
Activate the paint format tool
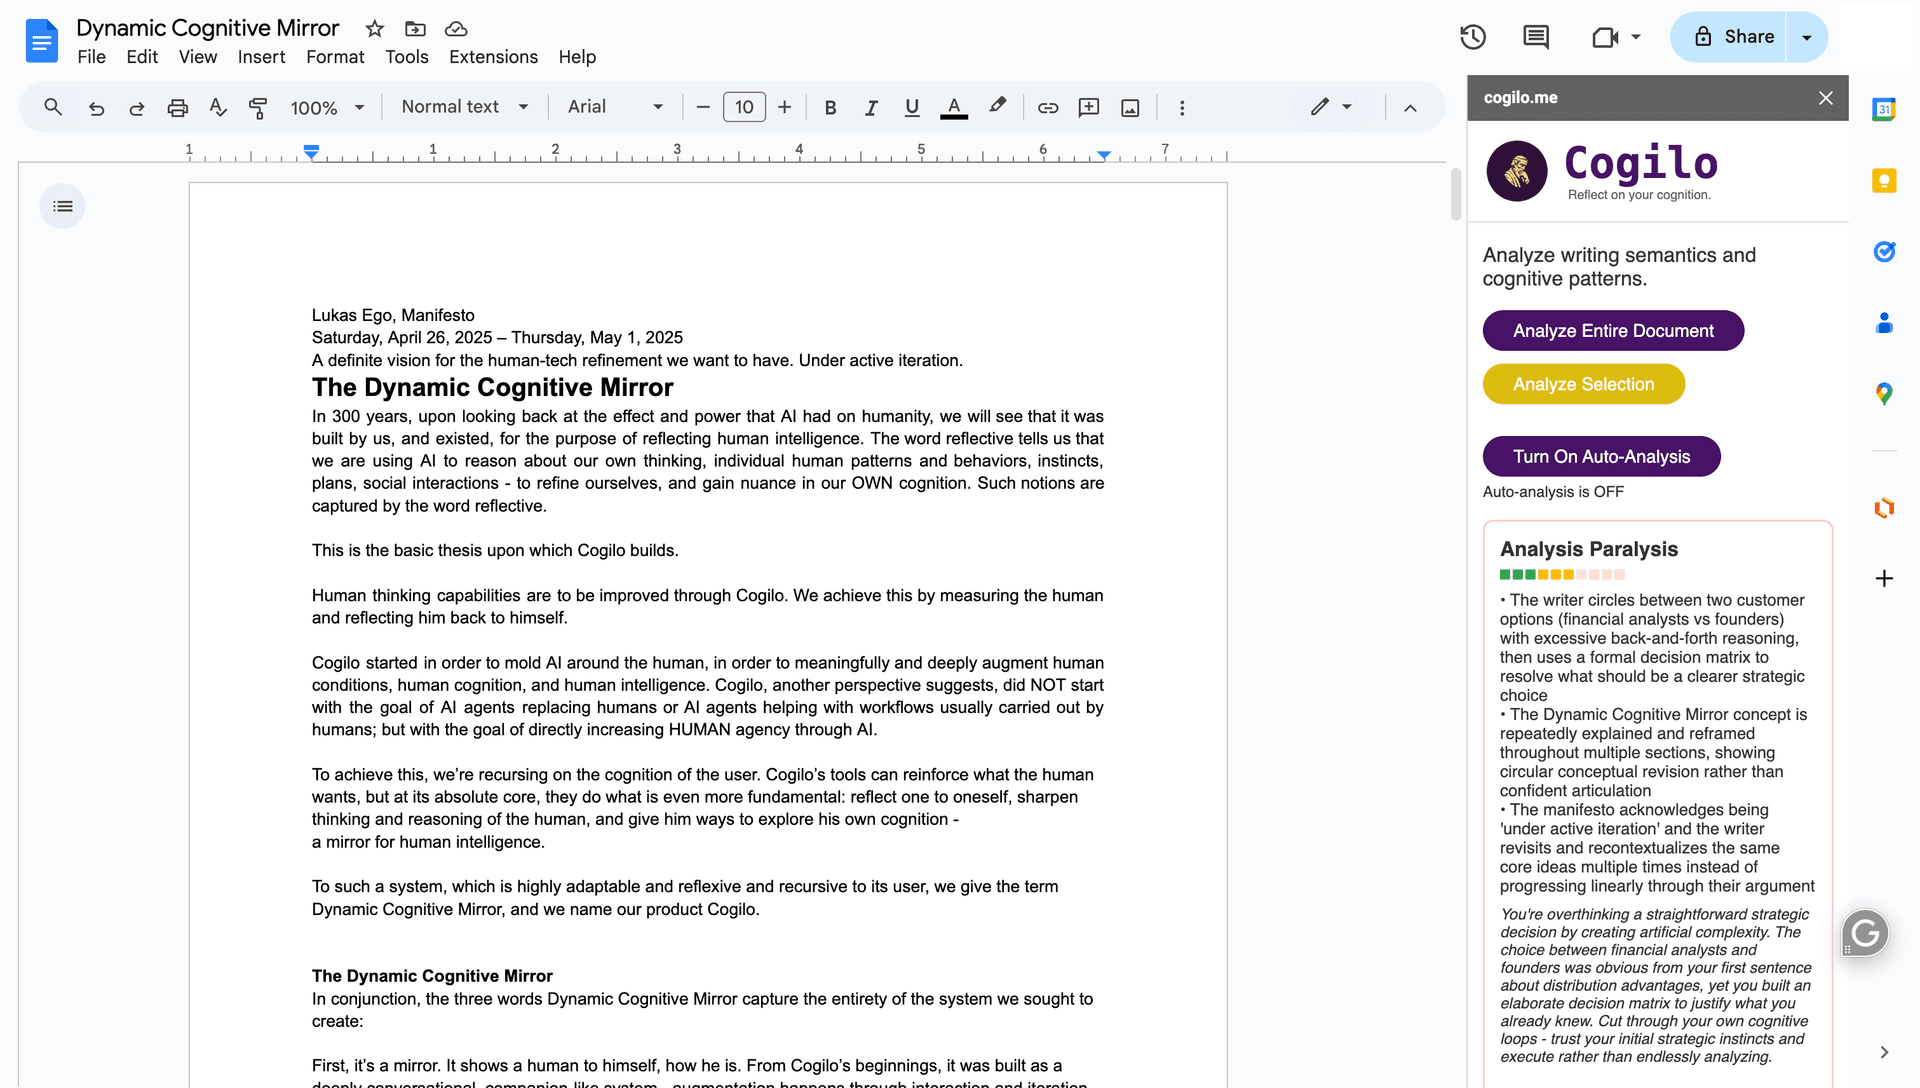coord(258,108)
